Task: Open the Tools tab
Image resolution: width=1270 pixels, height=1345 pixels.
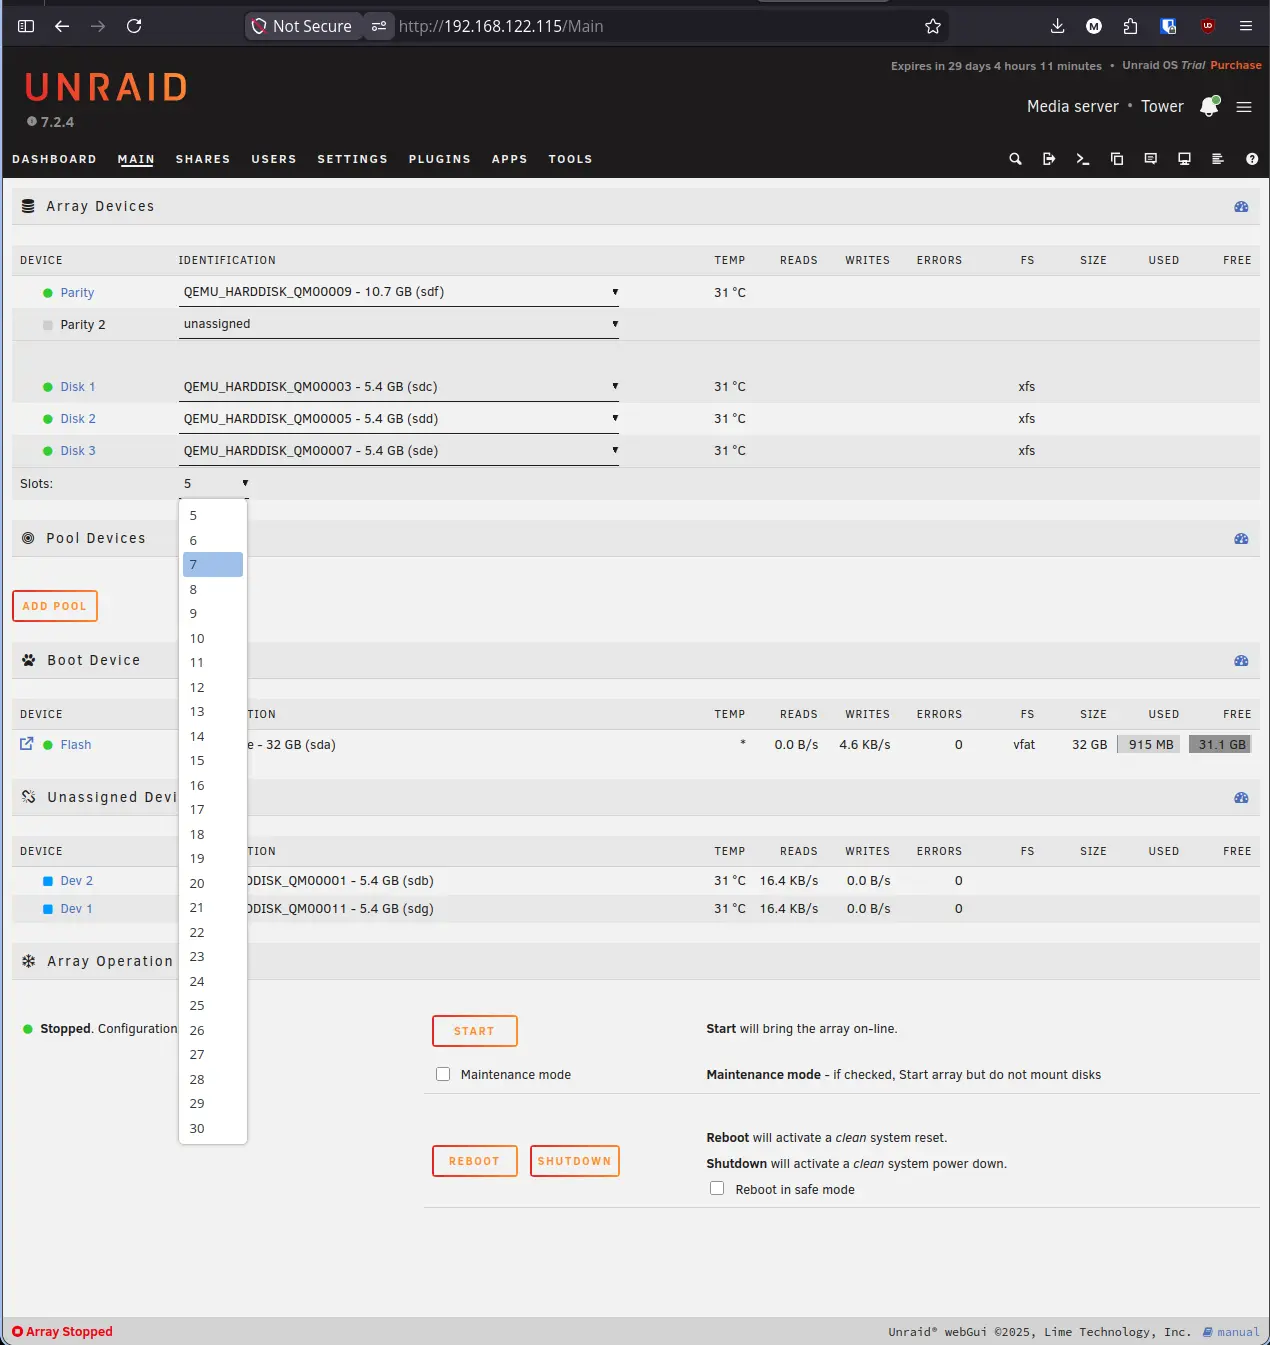Action: pyautogui.click(x=570, y=159)
